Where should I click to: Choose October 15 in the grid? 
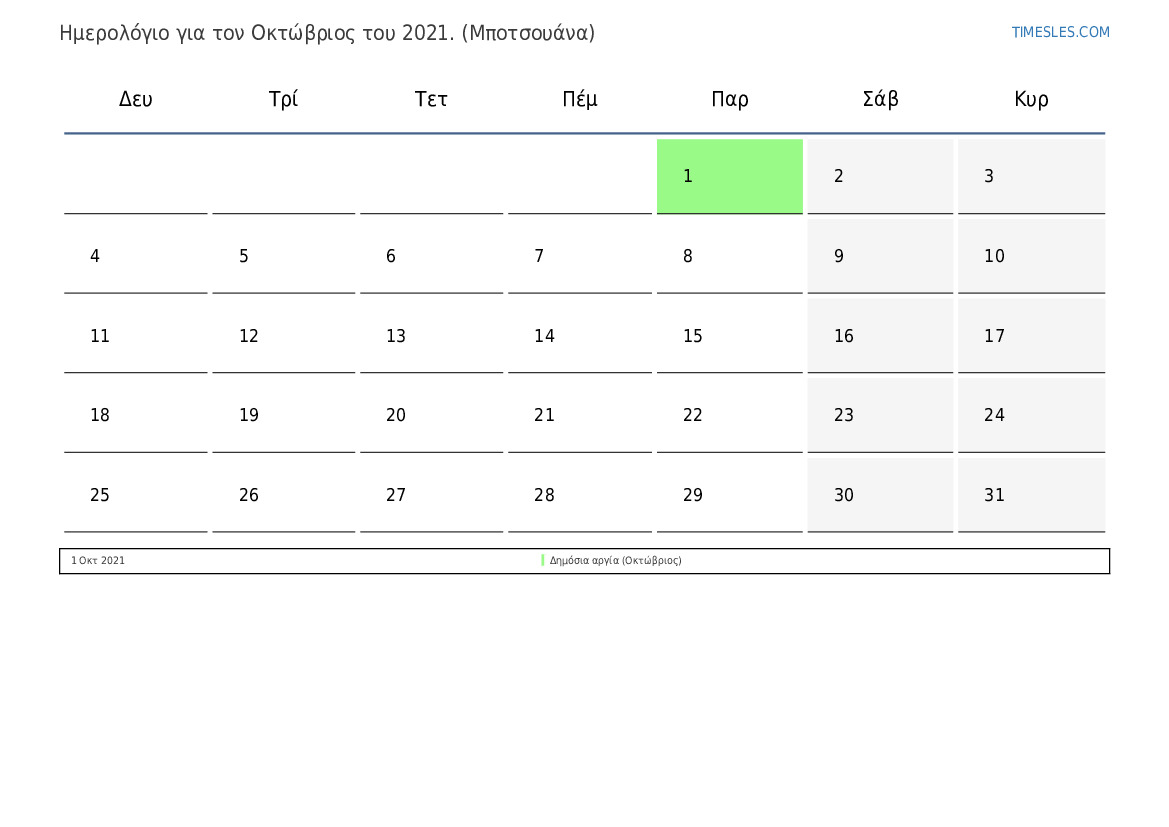click(x=729, y=336)
